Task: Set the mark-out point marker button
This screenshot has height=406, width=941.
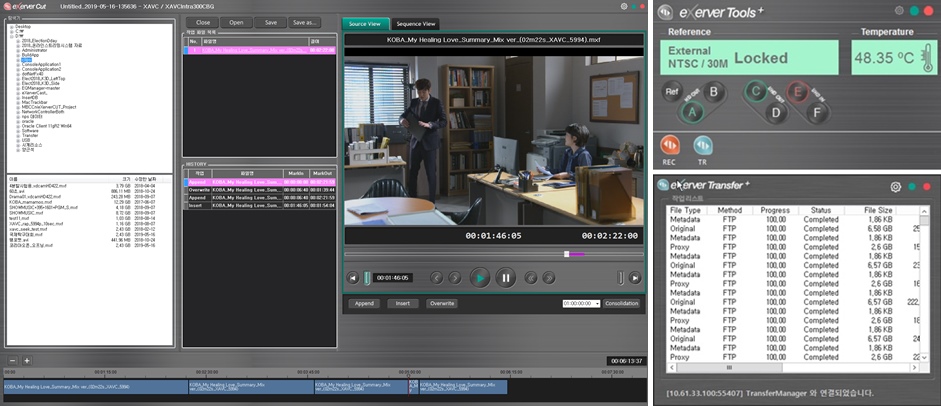Action: pyautogui.click(x=621, y=278)
